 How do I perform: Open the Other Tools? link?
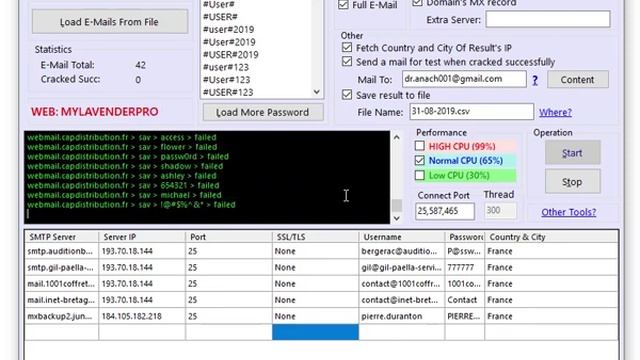coord(568,212)
